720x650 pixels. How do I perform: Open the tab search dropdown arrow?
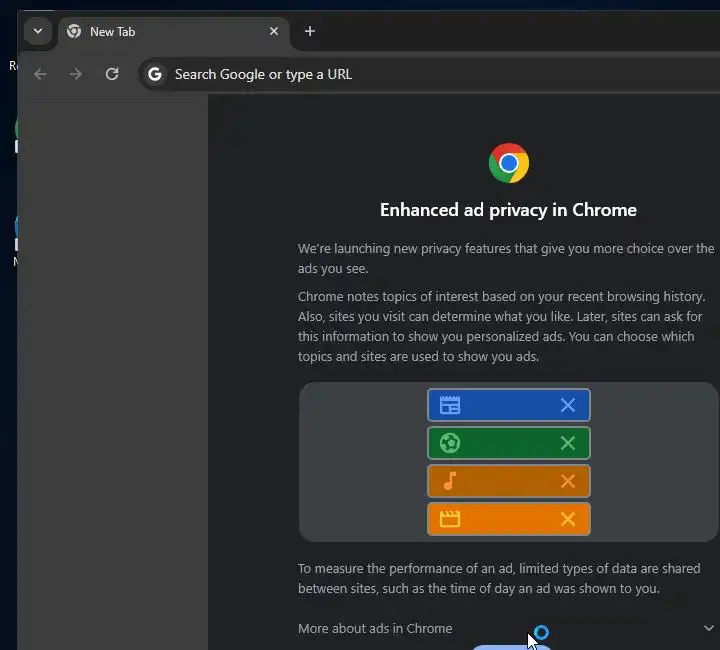38,31
